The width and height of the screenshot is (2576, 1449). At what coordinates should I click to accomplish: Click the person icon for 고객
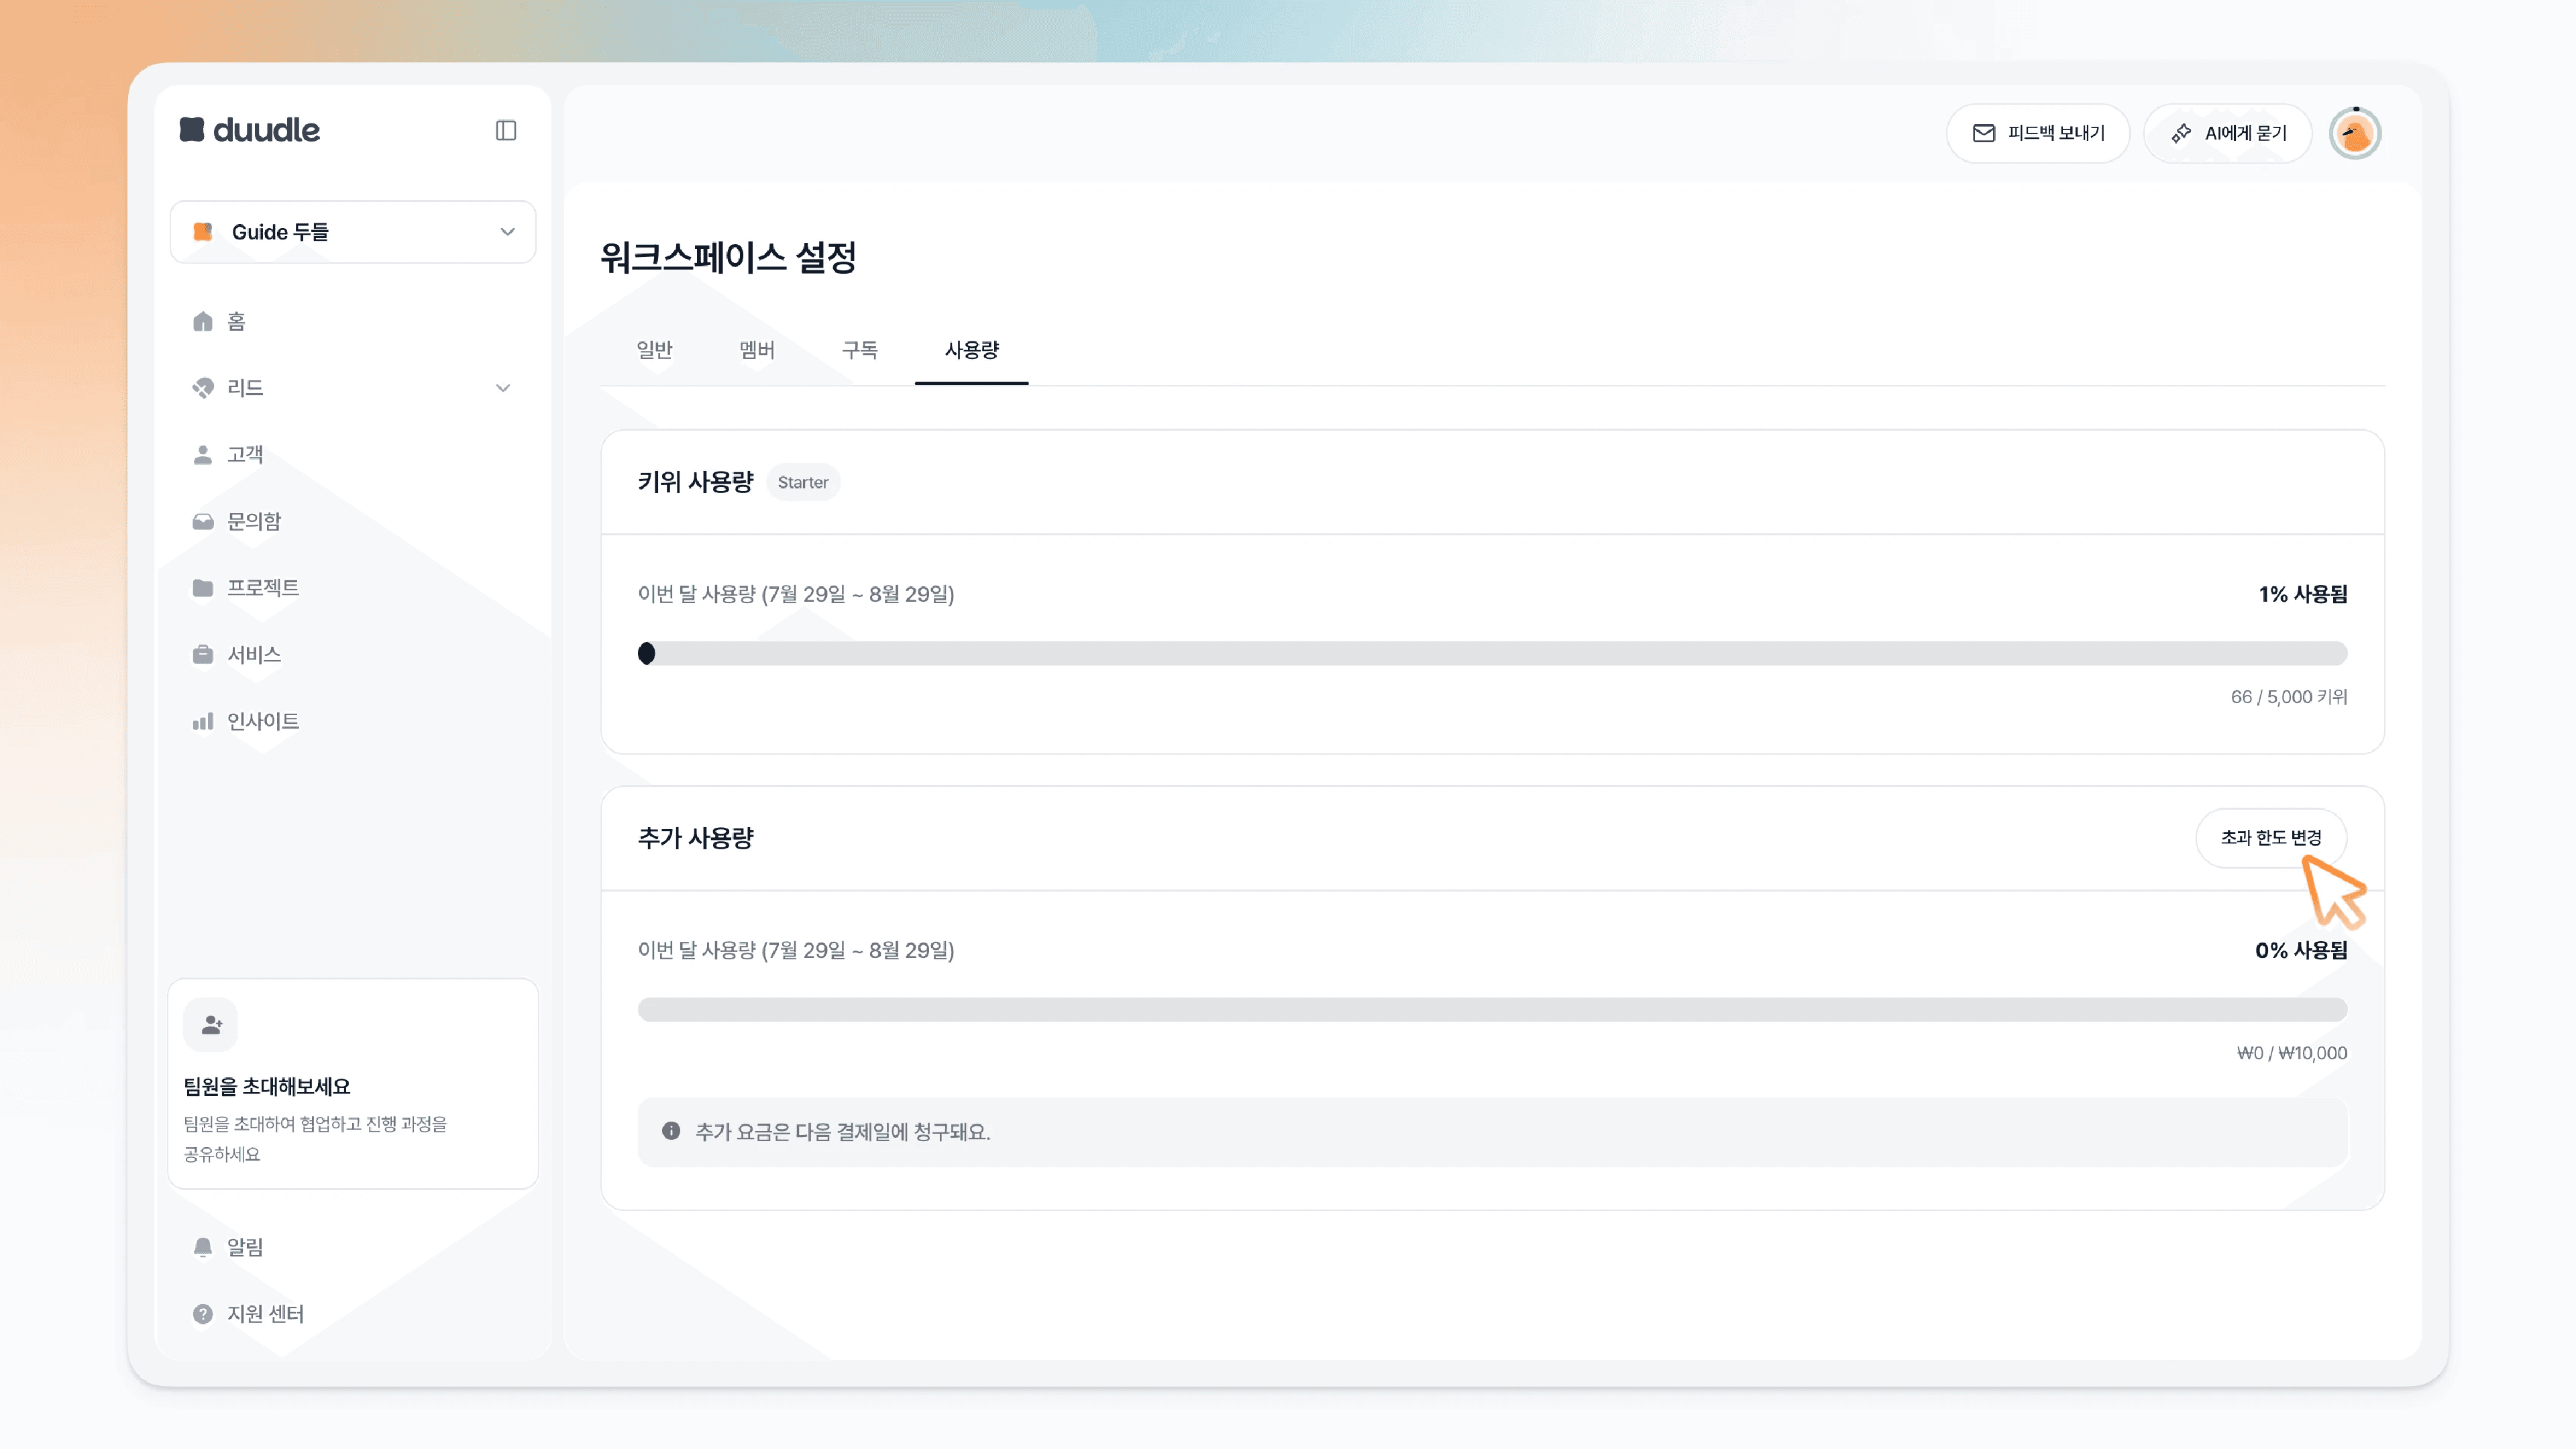pos(203,455)
